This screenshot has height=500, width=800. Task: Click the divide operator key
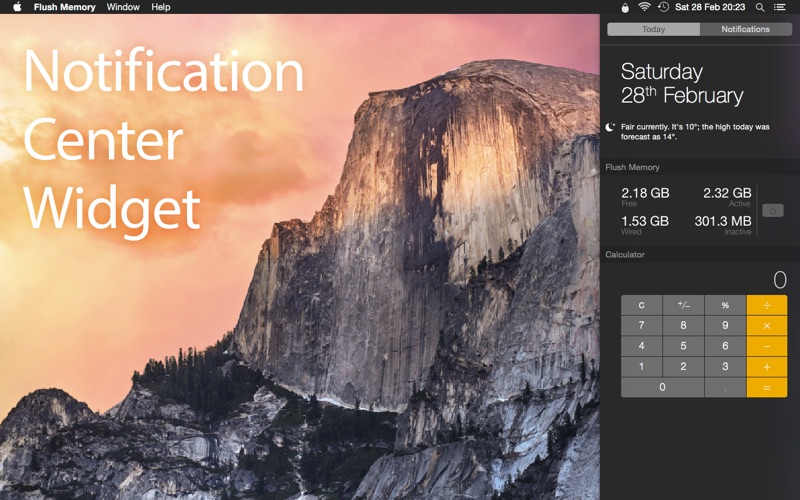click(767, 305)
